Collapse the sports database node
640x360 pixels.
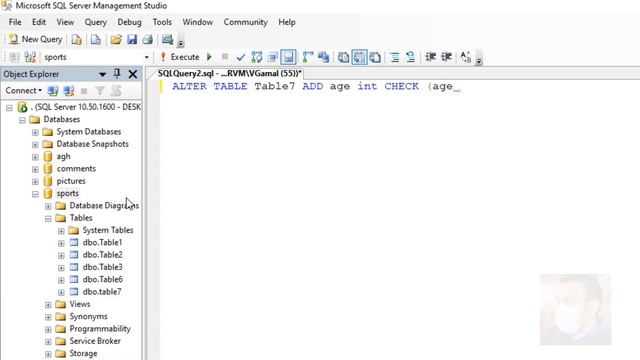click(x=35, y=194)
